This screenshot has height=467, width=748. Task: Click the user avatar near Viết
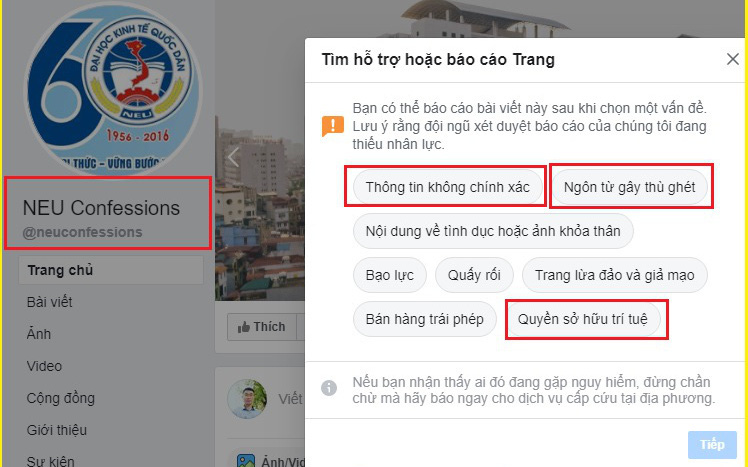247,399
